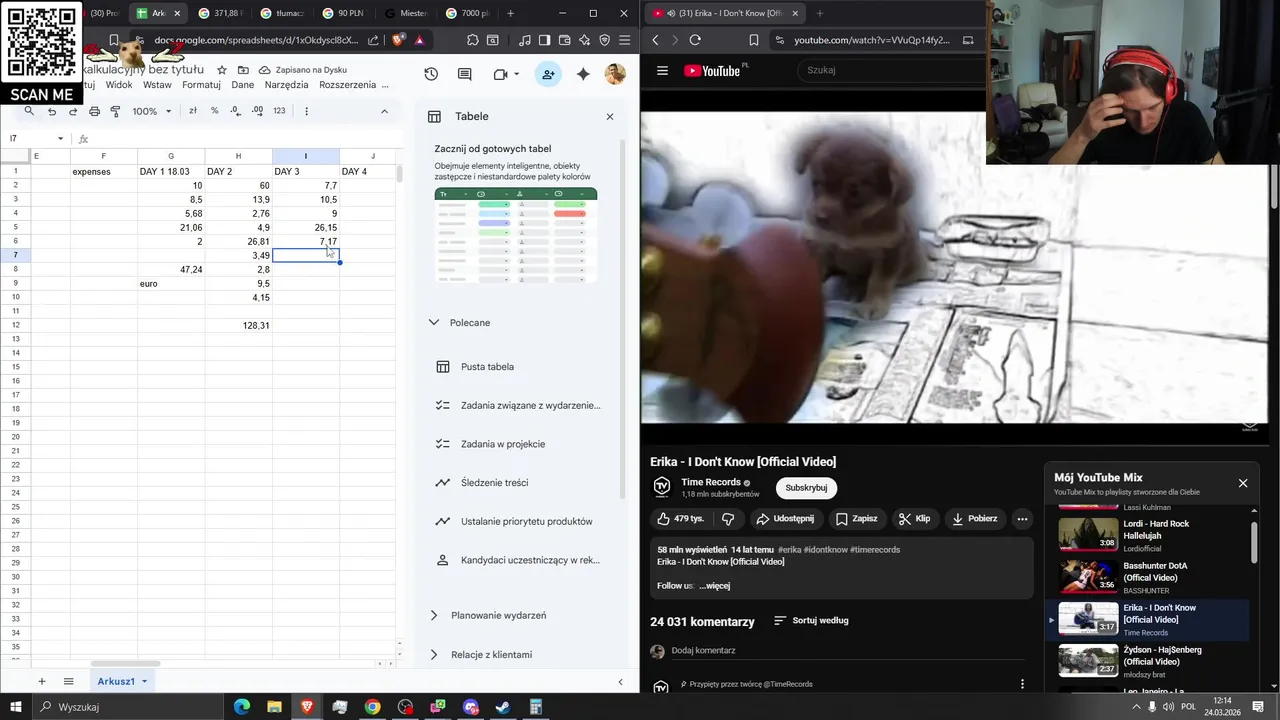This screenshot has width=1280, height=720.
Task: Print the spreadsheet
Action: [94, 111]
